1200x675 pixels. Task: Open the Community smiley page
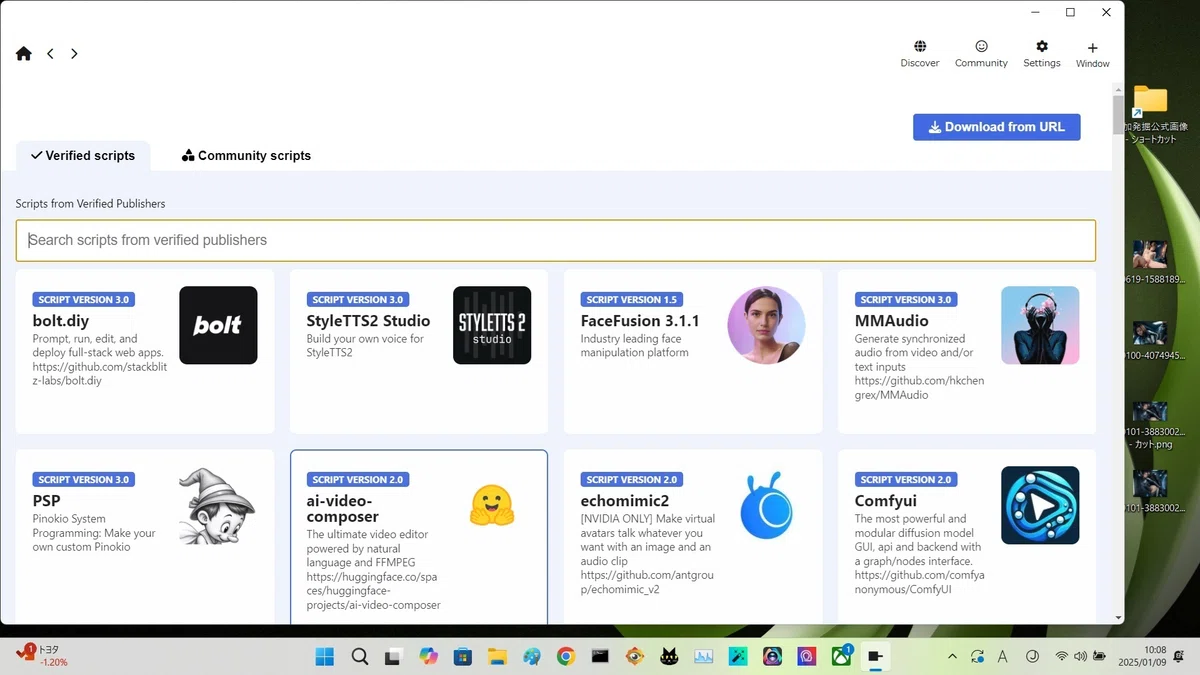pyautogui.click(x=981, y=54)
